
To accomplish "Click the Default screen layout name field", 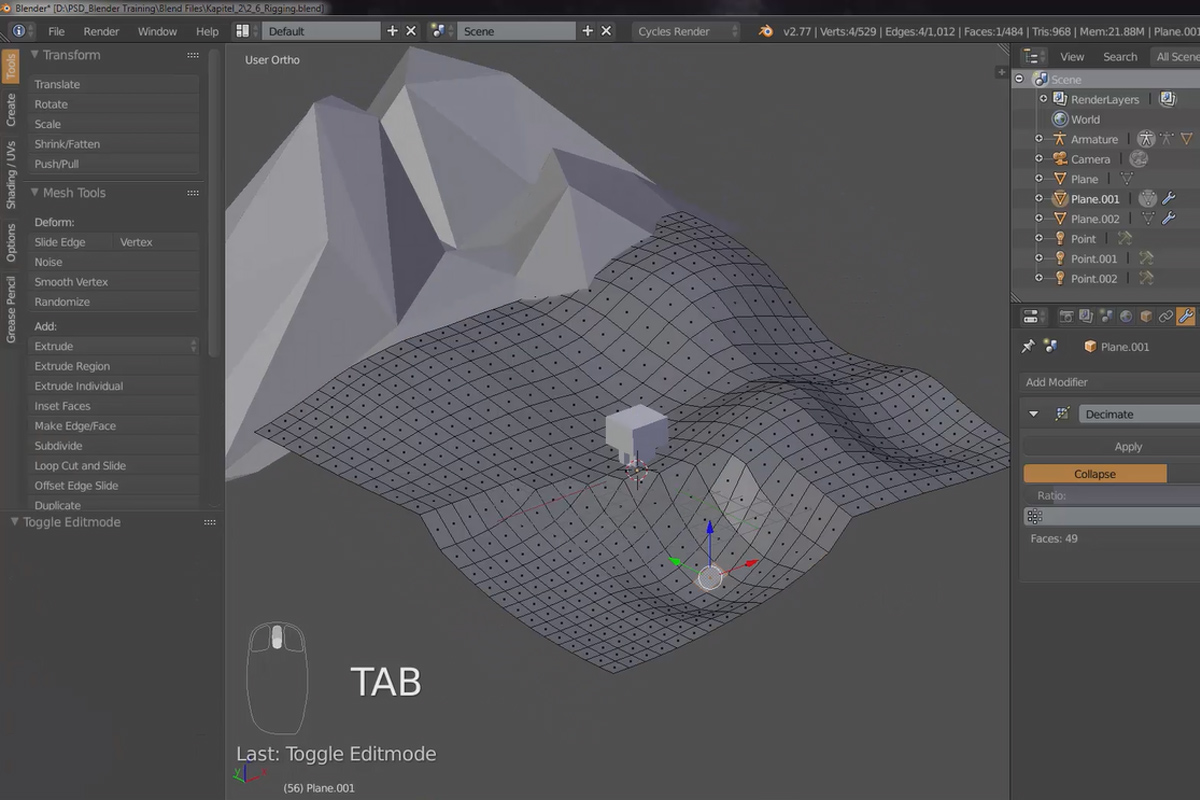I will click(x=322, y=31).
